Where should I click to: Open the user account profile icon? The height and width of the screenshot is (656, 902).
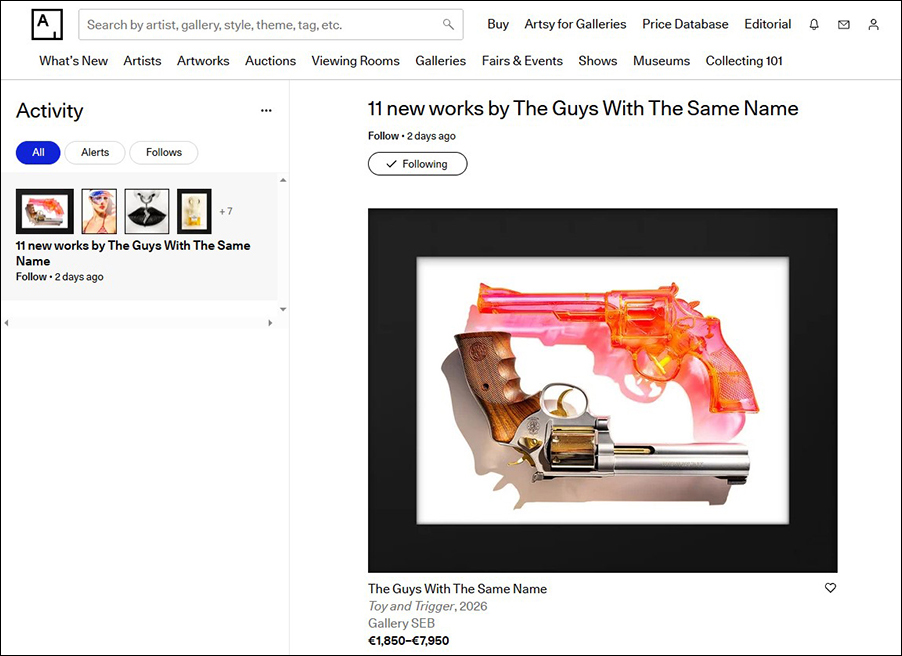coord(873,24)
